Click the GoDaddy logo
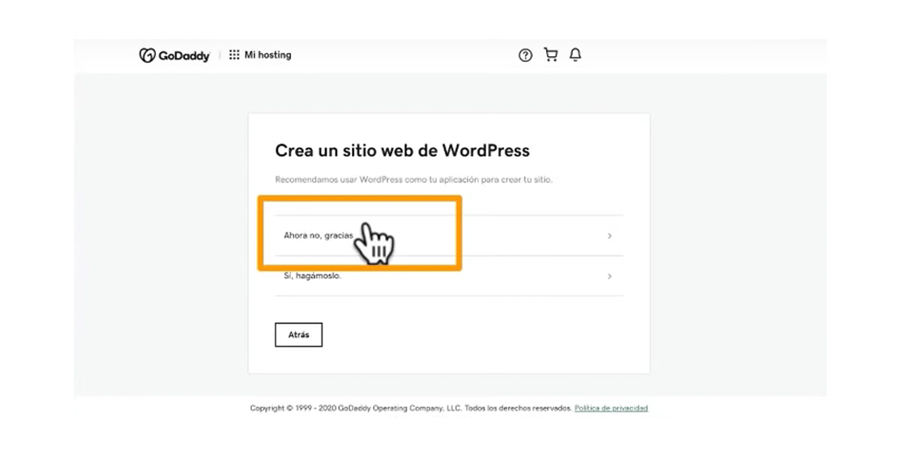This screenshot has height=450, width=900. pyautogui.click(x=174, y=56)
